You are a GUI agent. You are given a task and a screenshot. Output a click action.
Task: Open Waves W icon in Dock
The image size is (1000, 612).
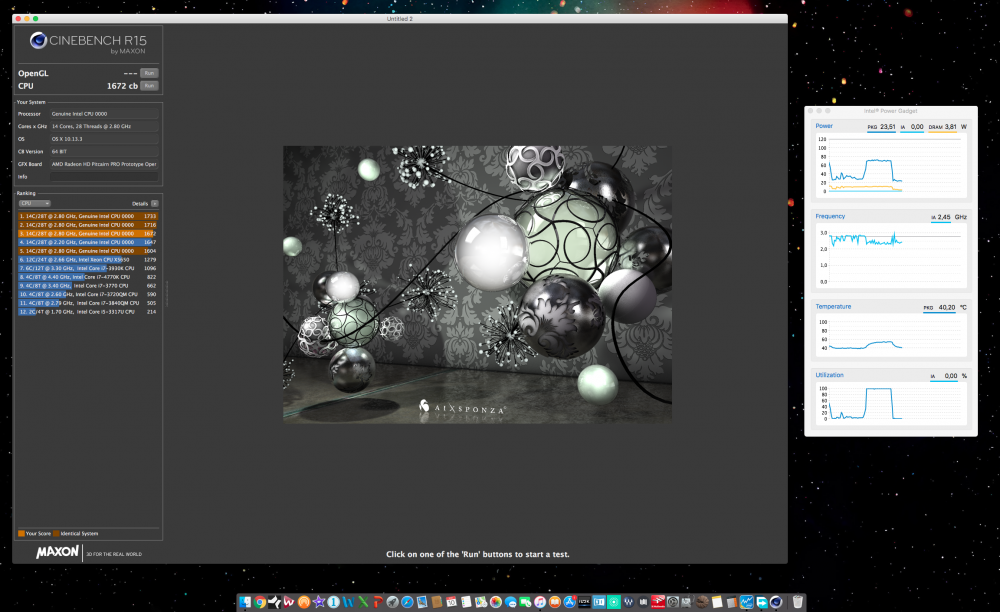click(x=628, y=602)
